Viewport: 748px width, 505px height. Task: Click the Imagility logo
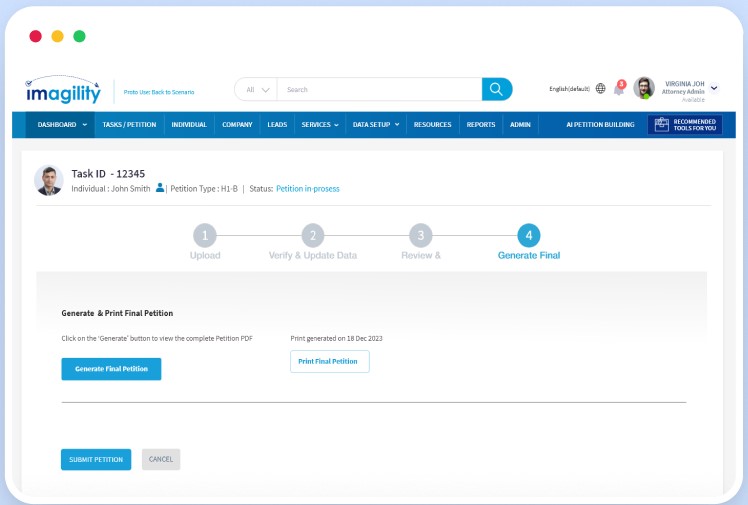63,90
